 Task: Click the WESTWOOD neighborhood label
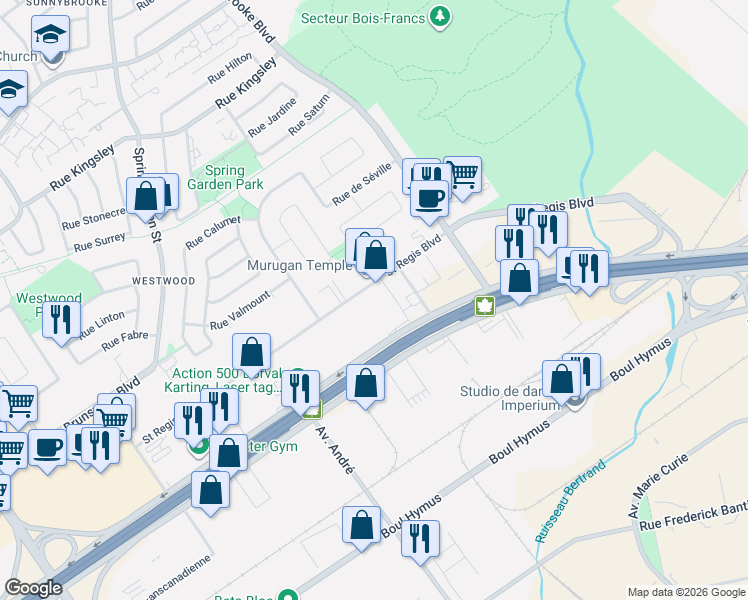pyautogui.click(x=164, y=281)
